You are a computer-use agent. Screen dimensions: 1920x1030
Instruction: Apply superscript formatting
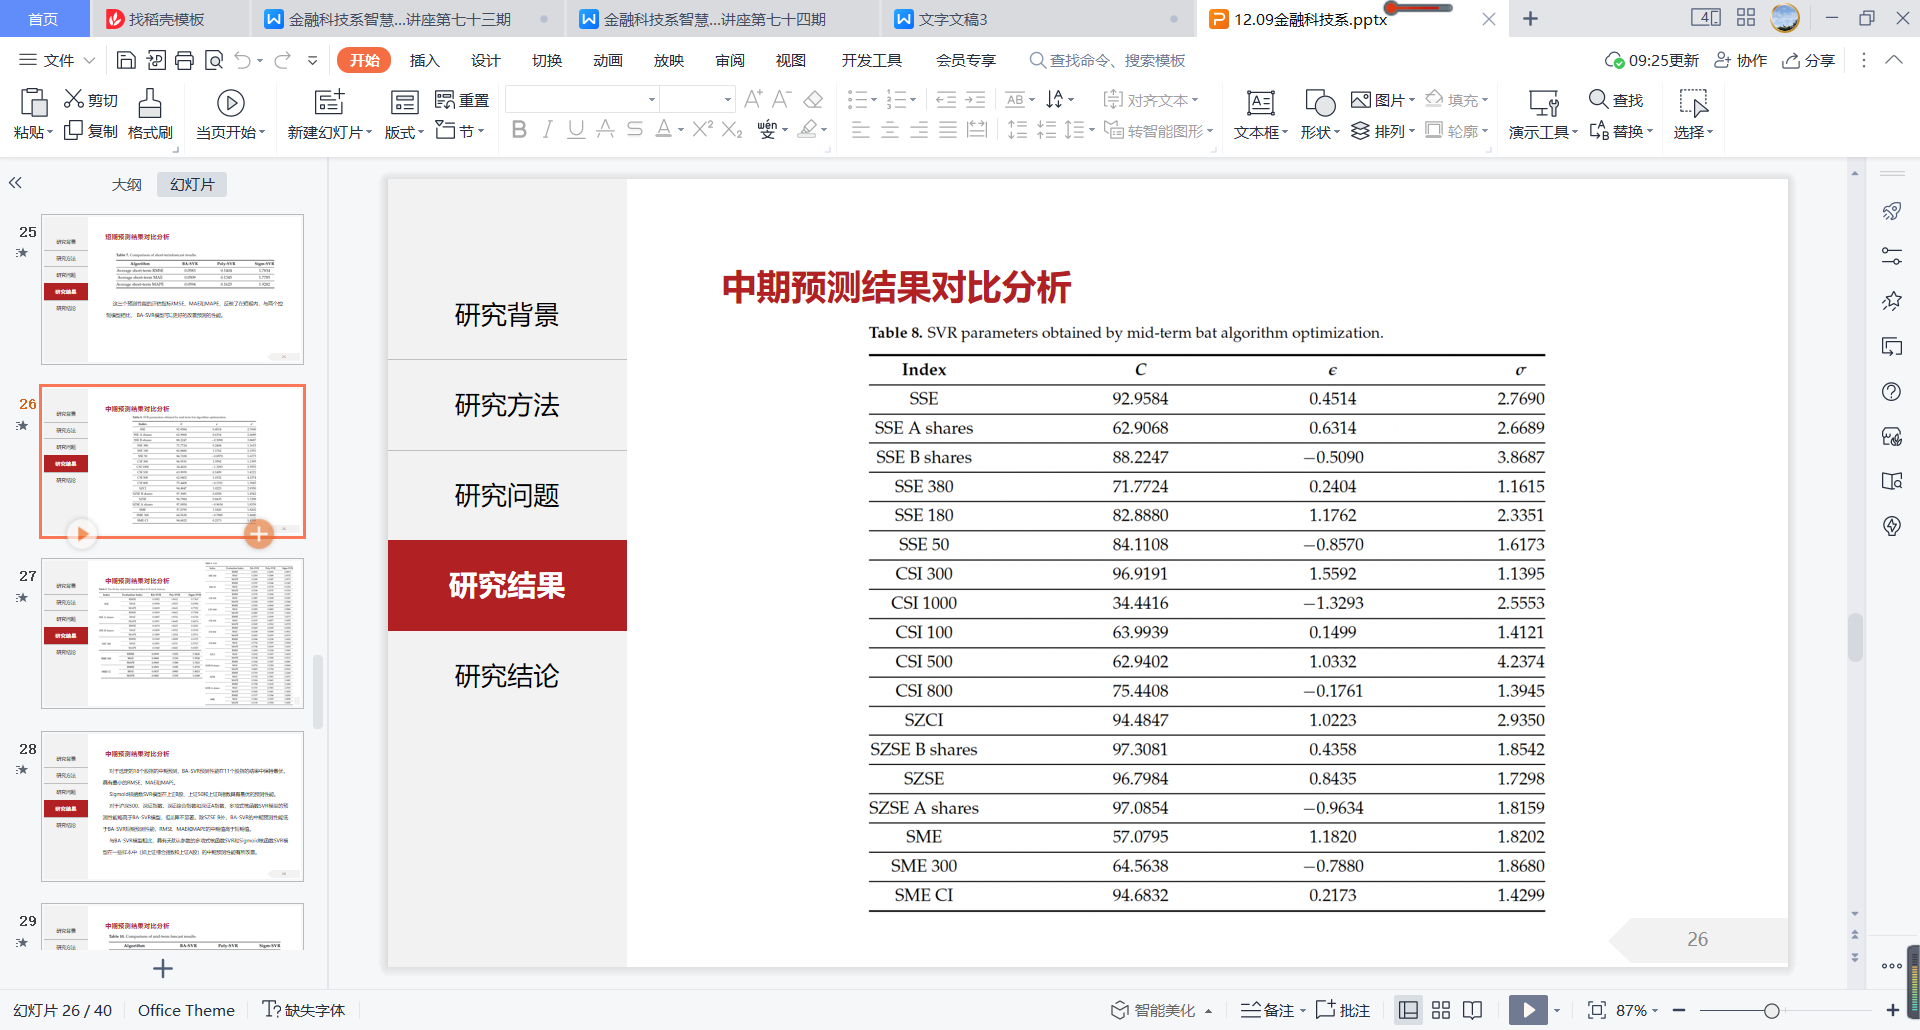pyautogui.click(x=702, y=129)
